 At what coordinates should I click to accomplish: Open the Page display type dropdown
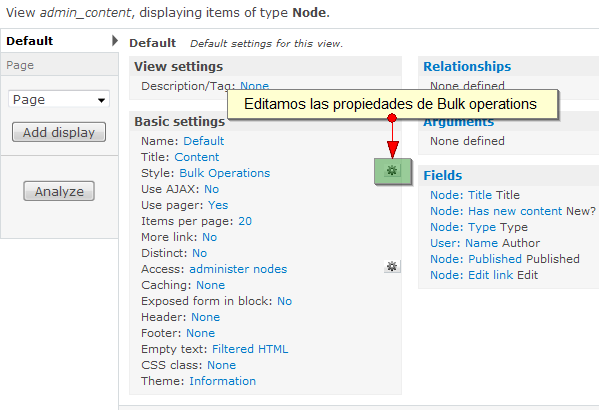(x=59, y=100)
